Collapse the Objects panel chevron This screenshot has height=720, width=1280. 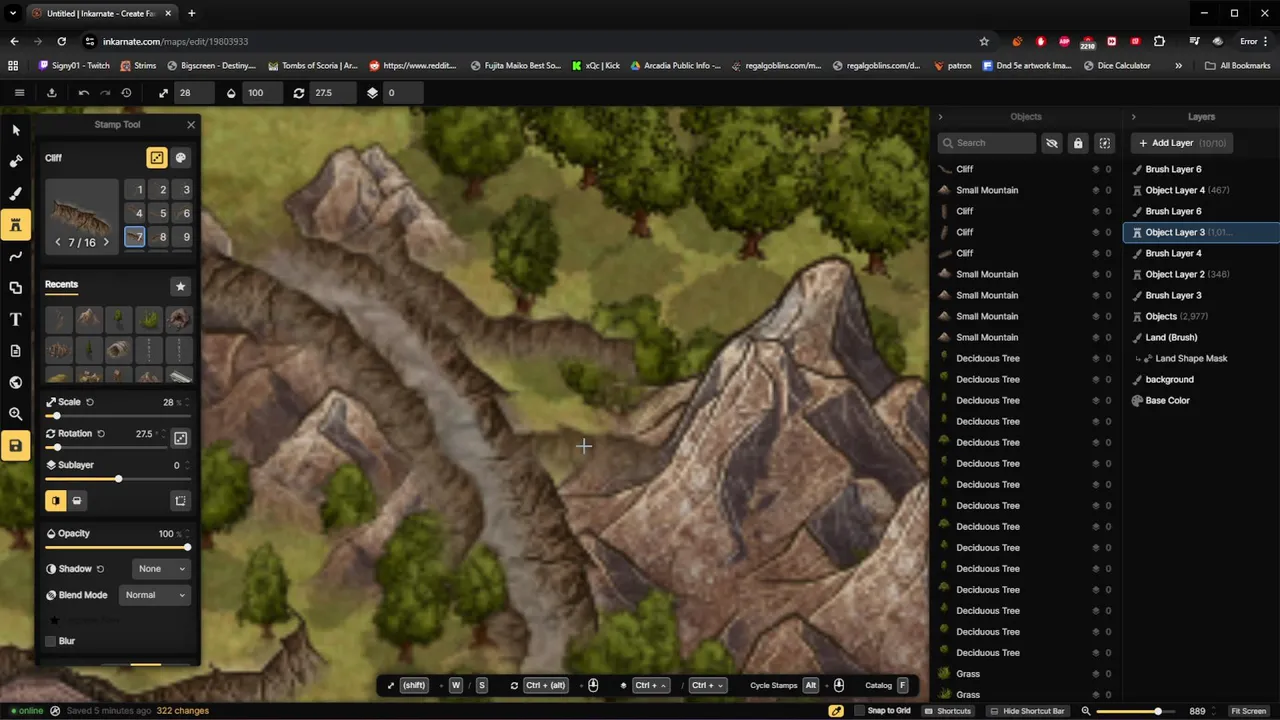pyautogui.click(x=940, y=117)
